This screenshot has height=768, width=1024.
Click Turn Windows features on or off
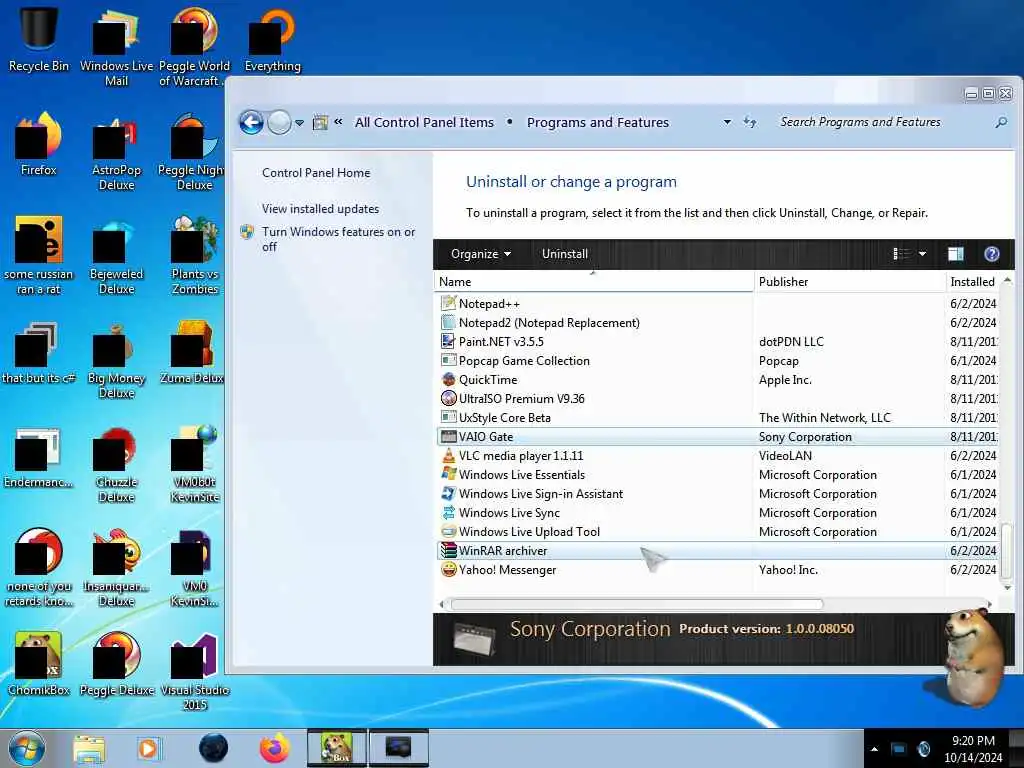click(338, 239)
